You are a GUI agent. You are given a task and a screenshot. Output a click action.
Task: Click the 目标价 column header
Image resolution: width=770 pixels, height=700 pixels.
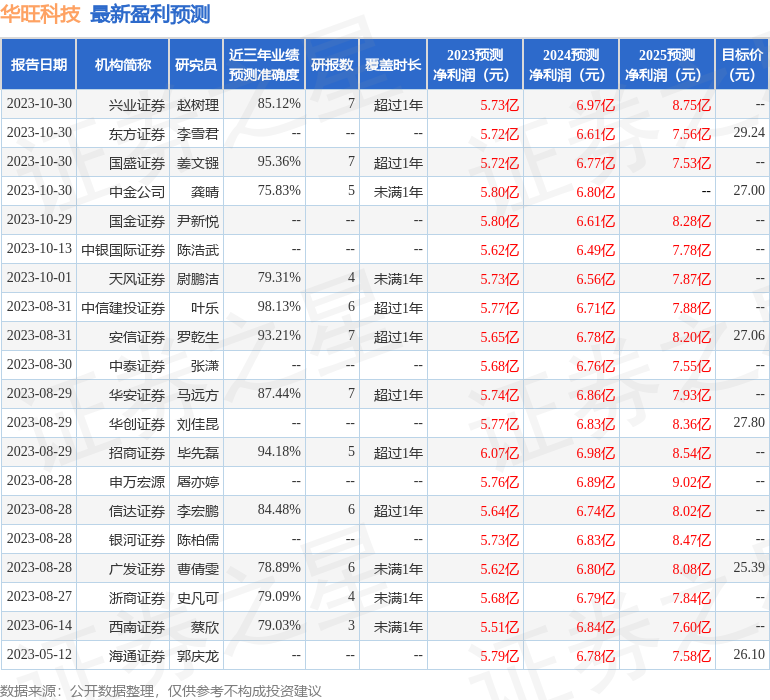pos(742,64)
